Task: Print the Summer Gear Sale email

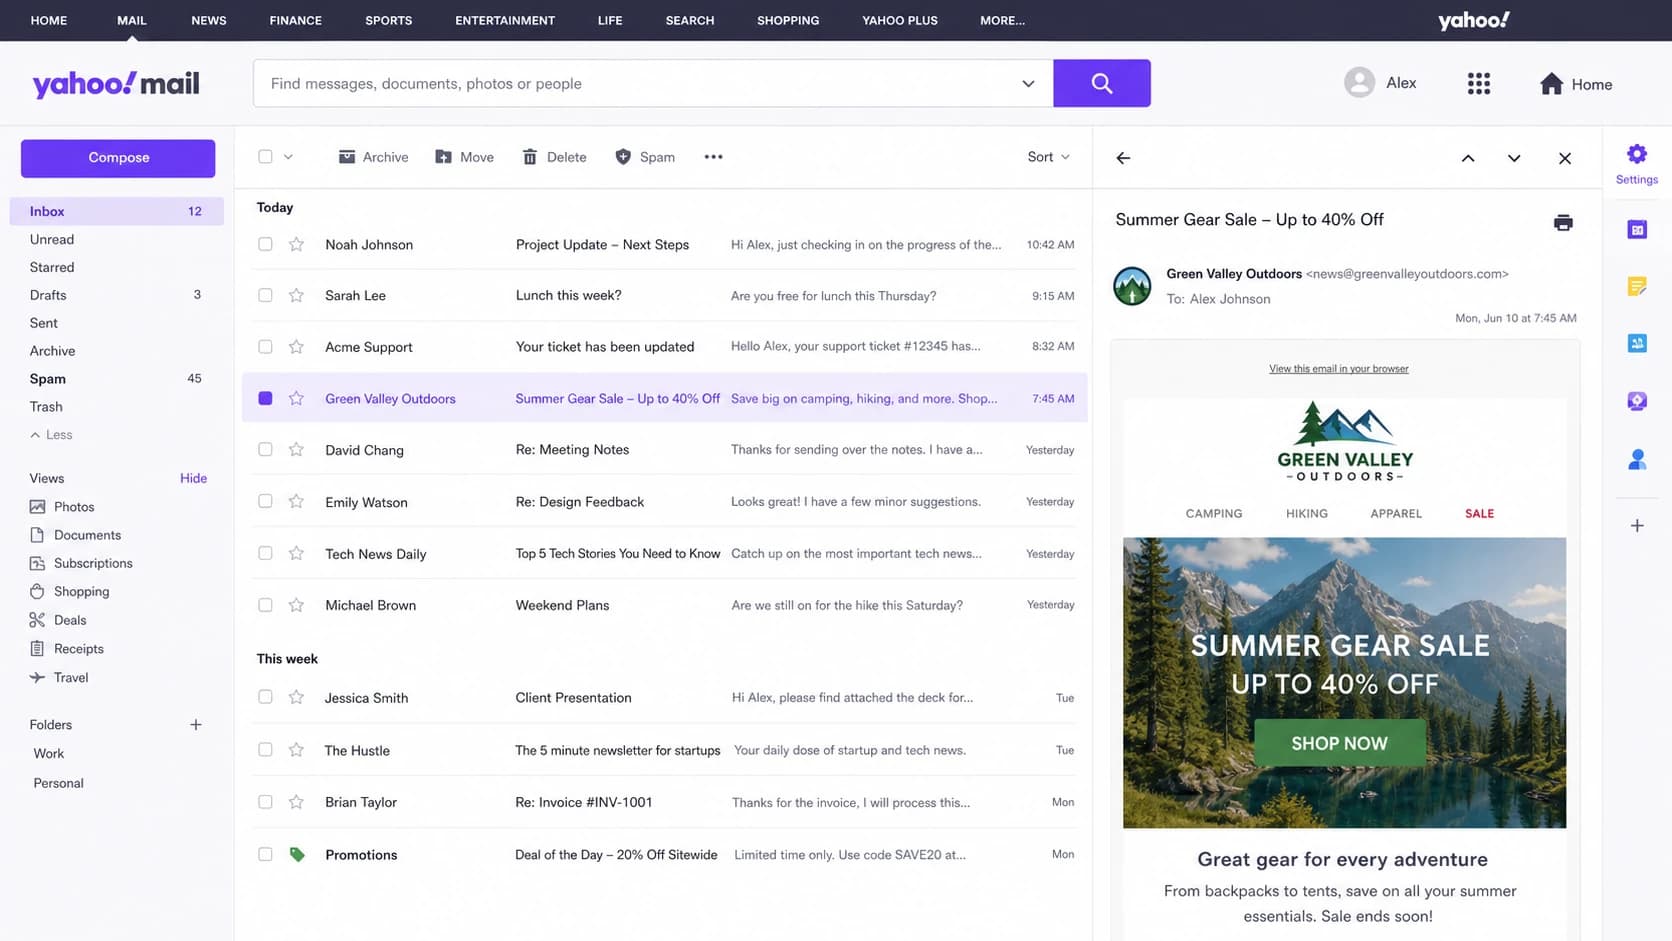Action: pyautogui.click(x=1563, y=222)
